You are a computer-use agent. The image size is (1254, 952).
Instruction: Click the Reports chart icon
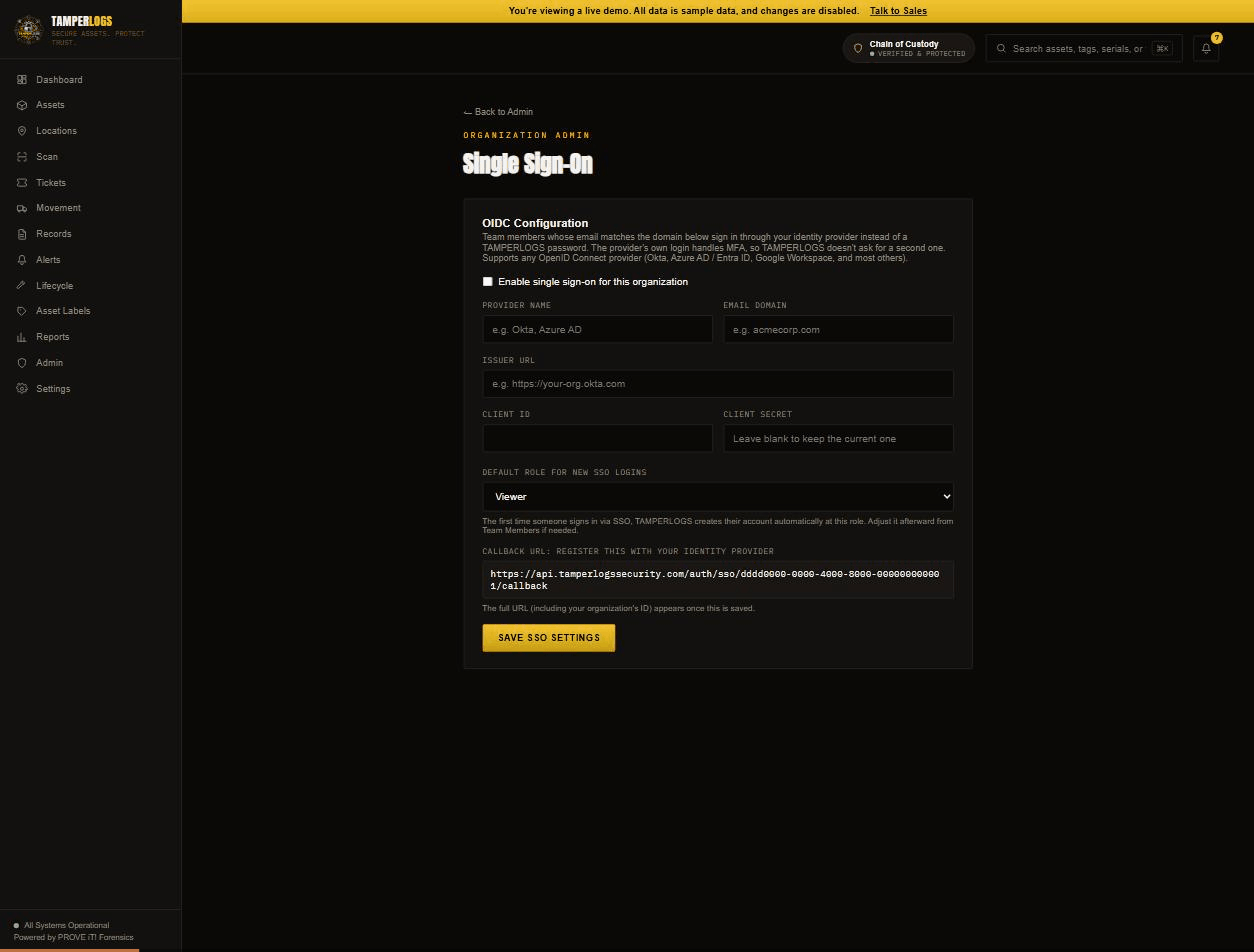pyautogui.click(x=22, y=337)
